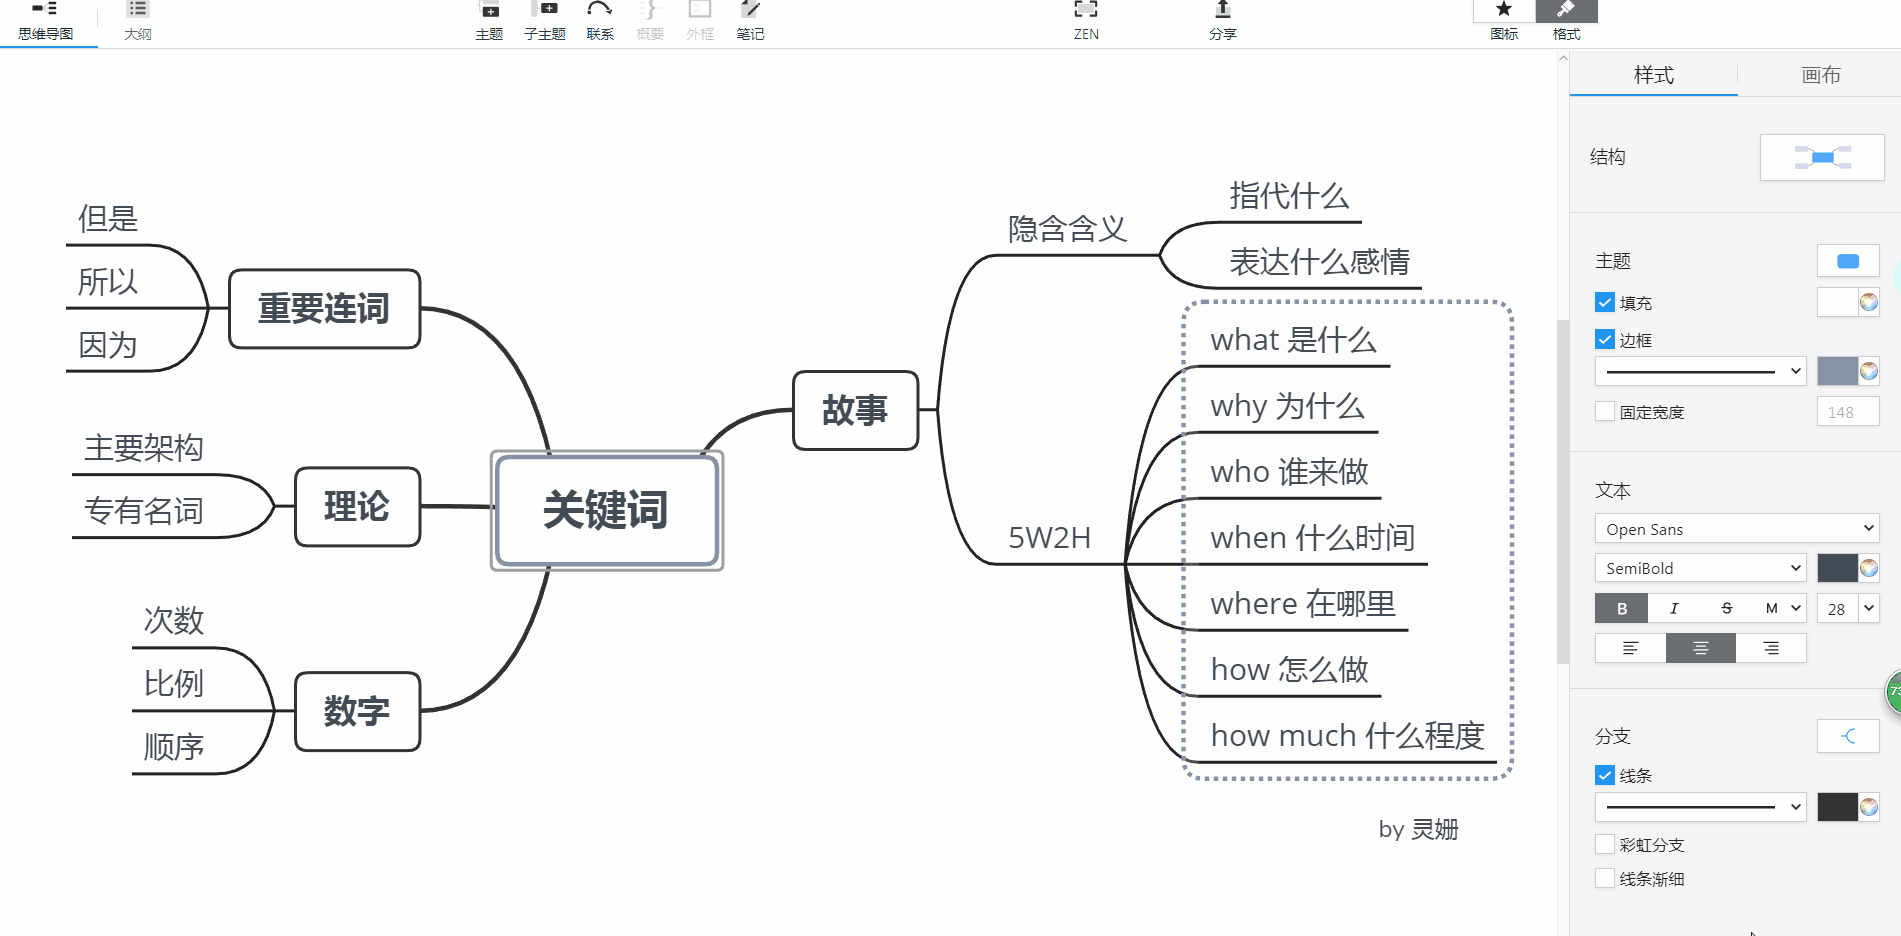Image resolution: width=1901 pixels, height=936 pixels.
Task: Add a 联系 (relationship) line
Action: pos(600,18)
